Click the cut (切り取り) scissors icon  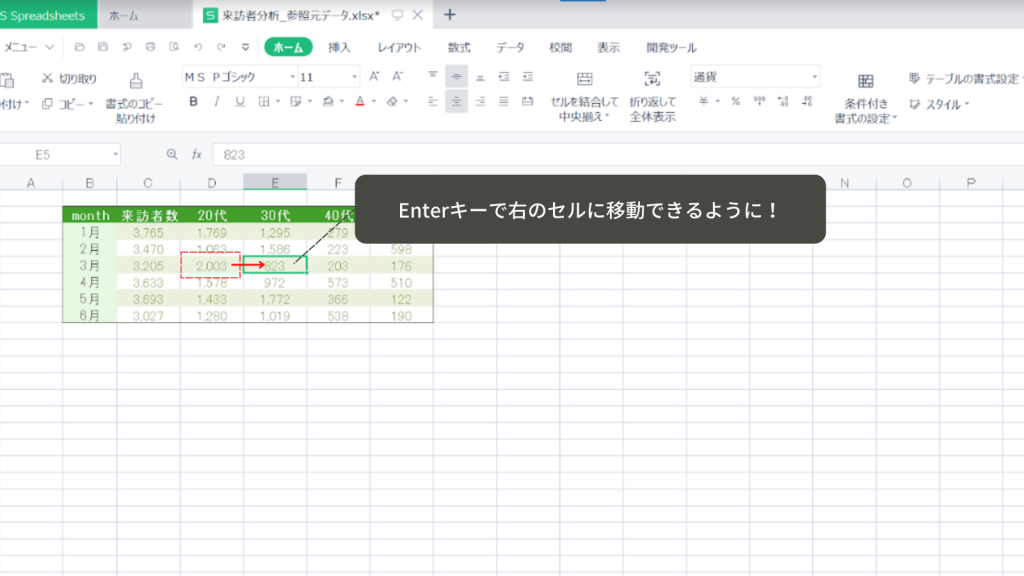pos(47,78)
